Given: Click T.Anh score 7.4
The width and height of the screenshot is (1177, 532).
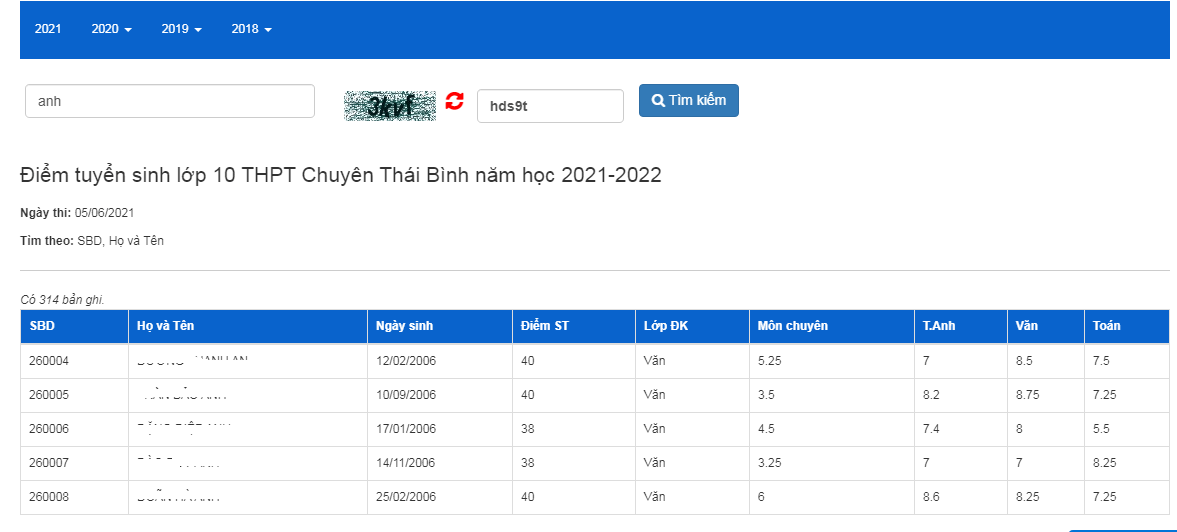Looking at the screenshot, I should point(932,429).
